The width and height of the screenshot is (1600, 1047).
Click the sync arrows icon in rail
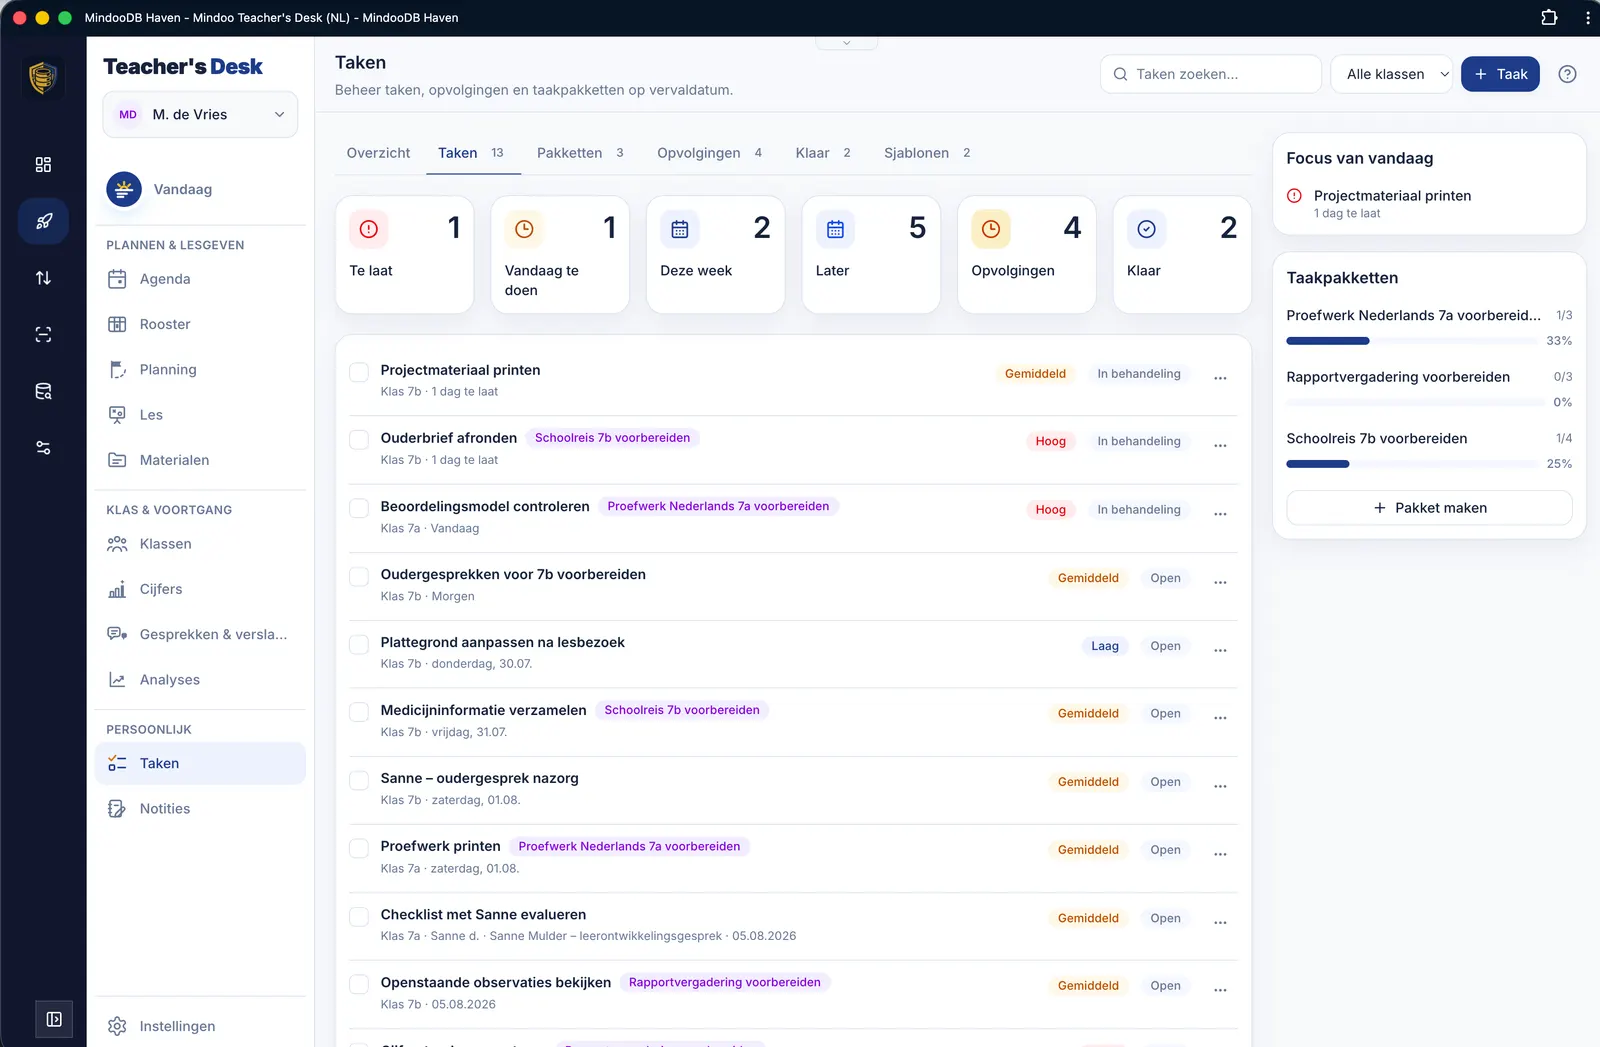coord(43,278)
